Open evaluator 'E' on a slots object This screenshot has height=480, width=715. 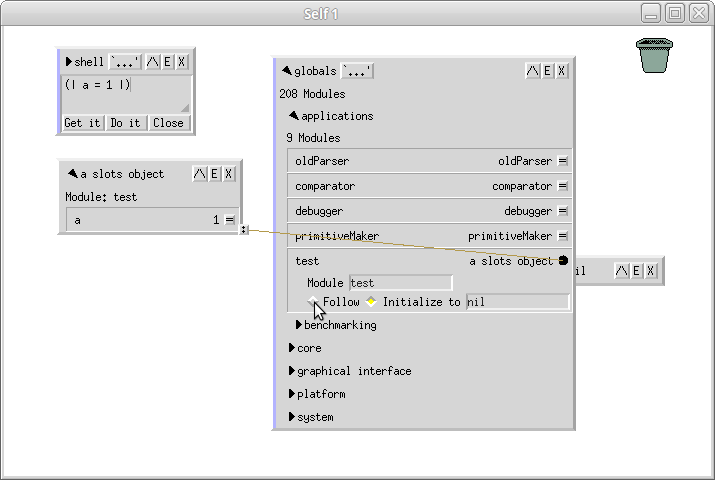point(214,174)
